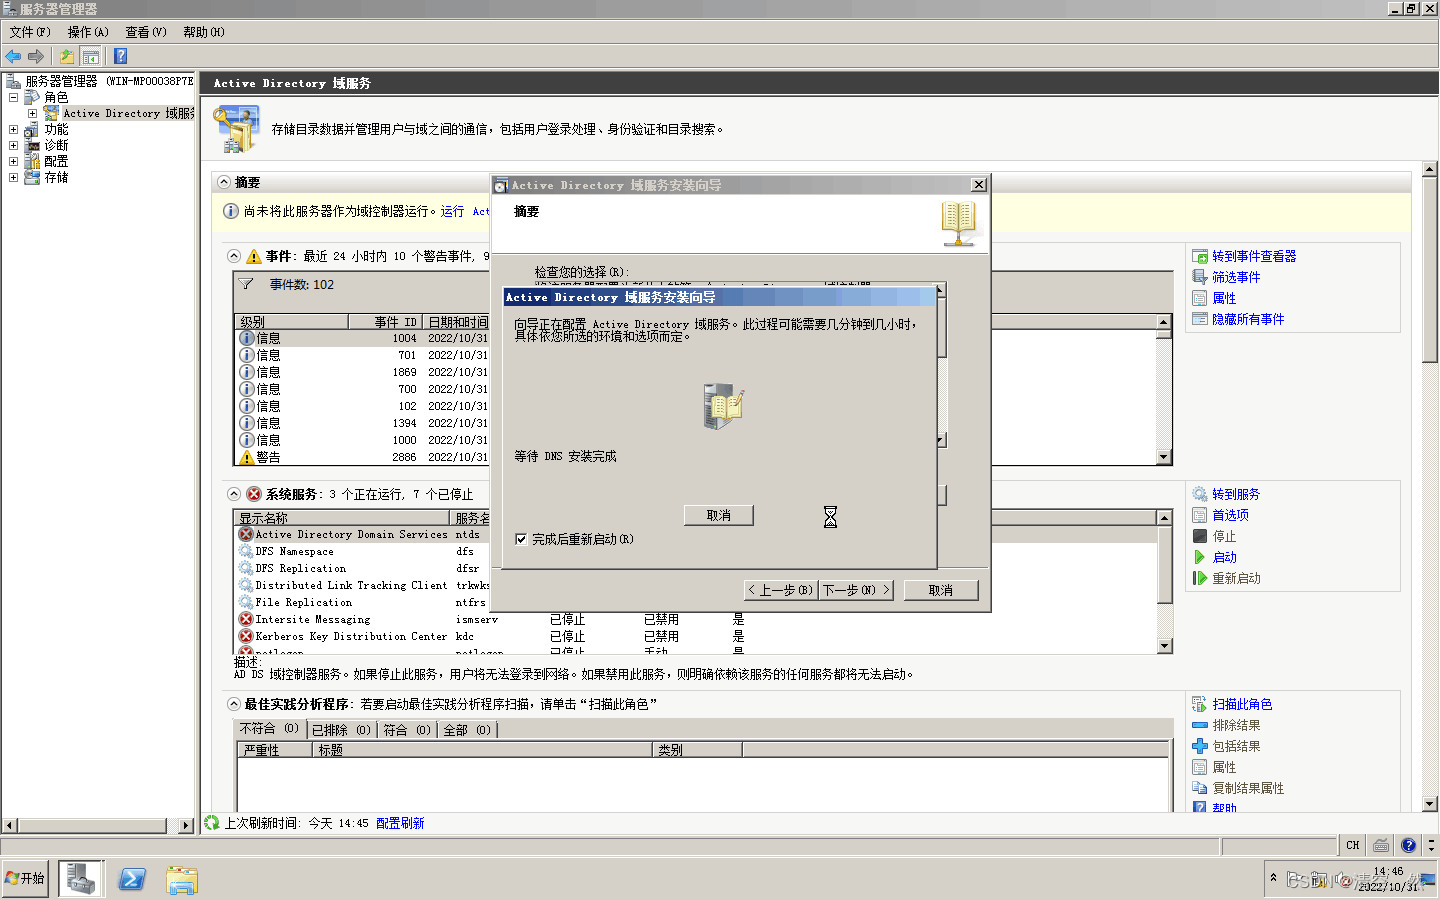Click 取消 at the wizard bottom
The image size is (1440, 900).
click(x=941, y=590)
